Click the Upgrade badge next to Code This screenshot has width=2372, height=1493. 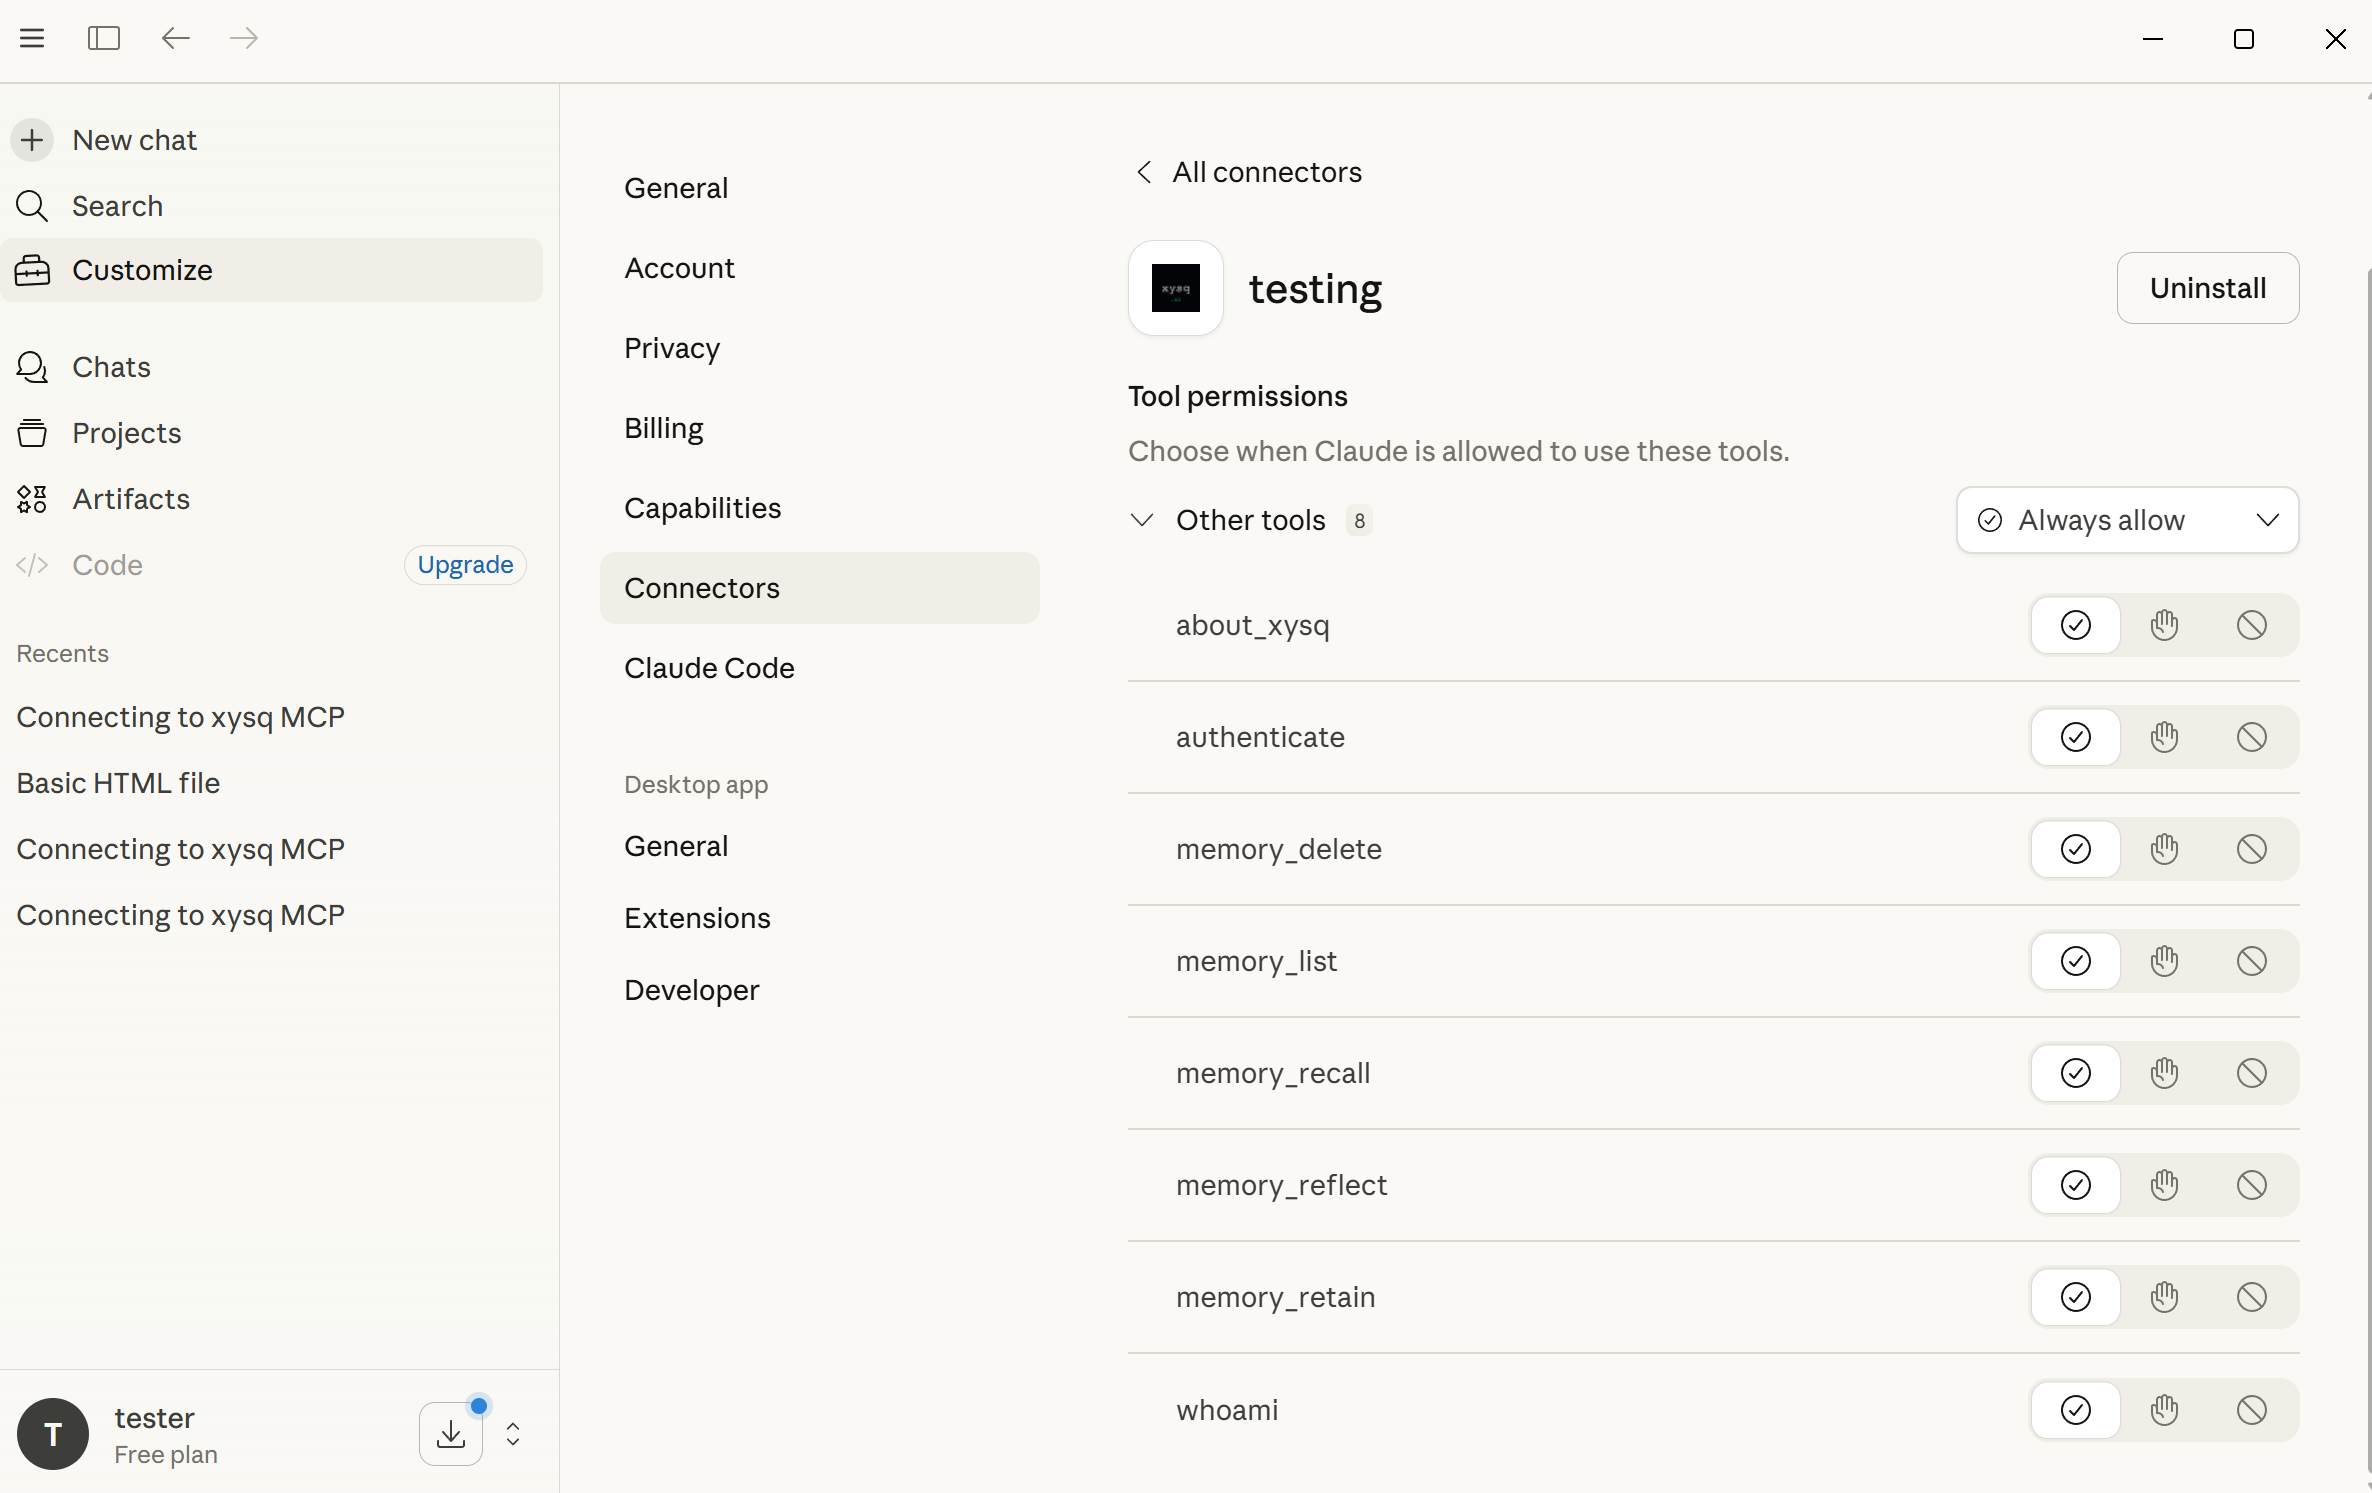pyautogui.click(x=465, y=565)
